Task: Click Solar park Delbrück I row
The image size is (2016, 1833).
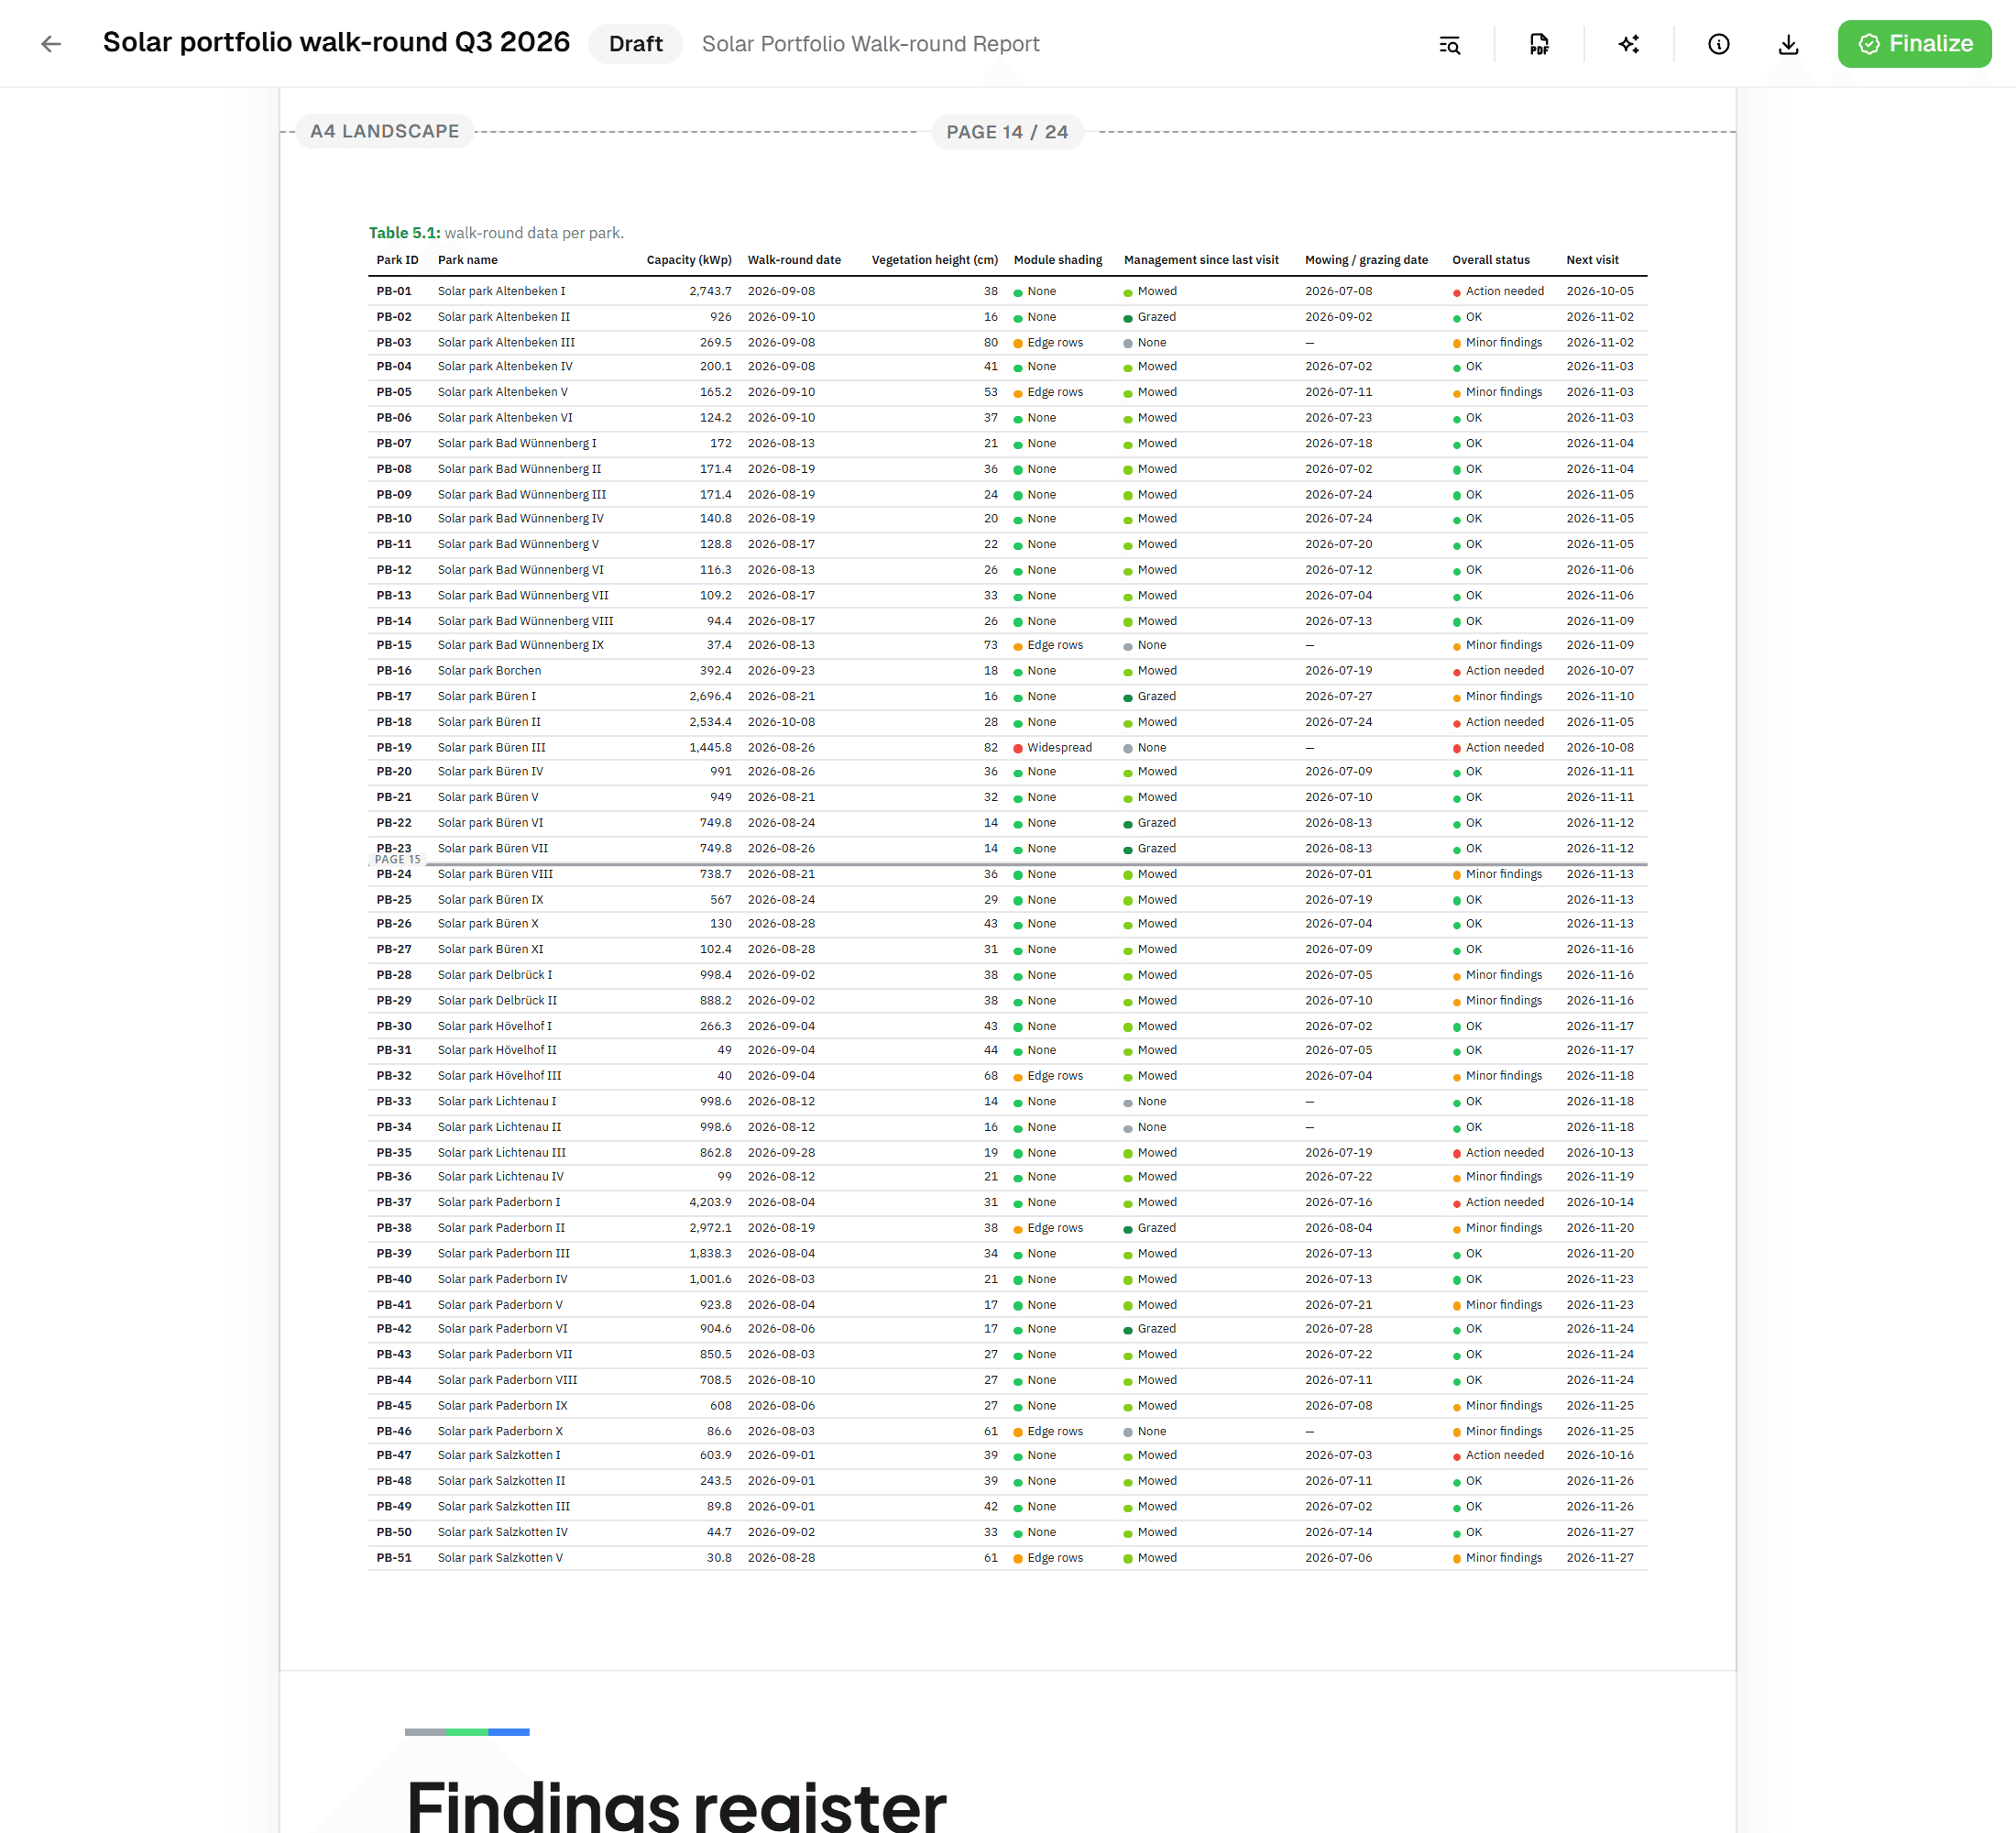Action: pos(1007,974)
